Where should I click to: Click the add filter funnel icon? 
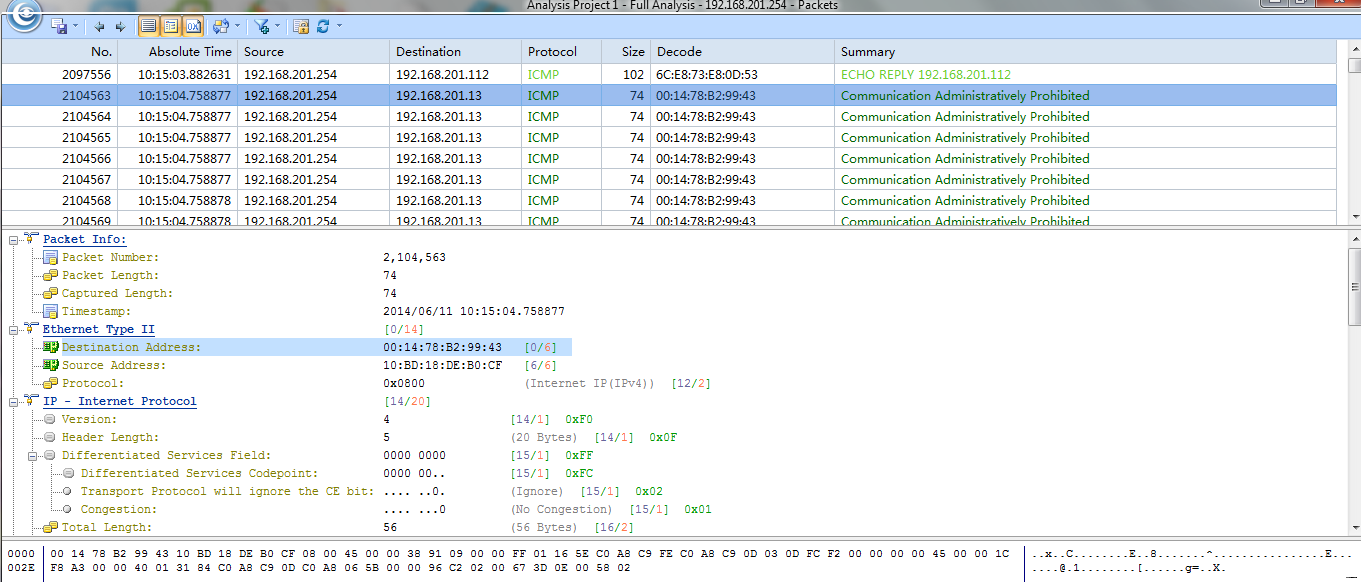[261, 26]
